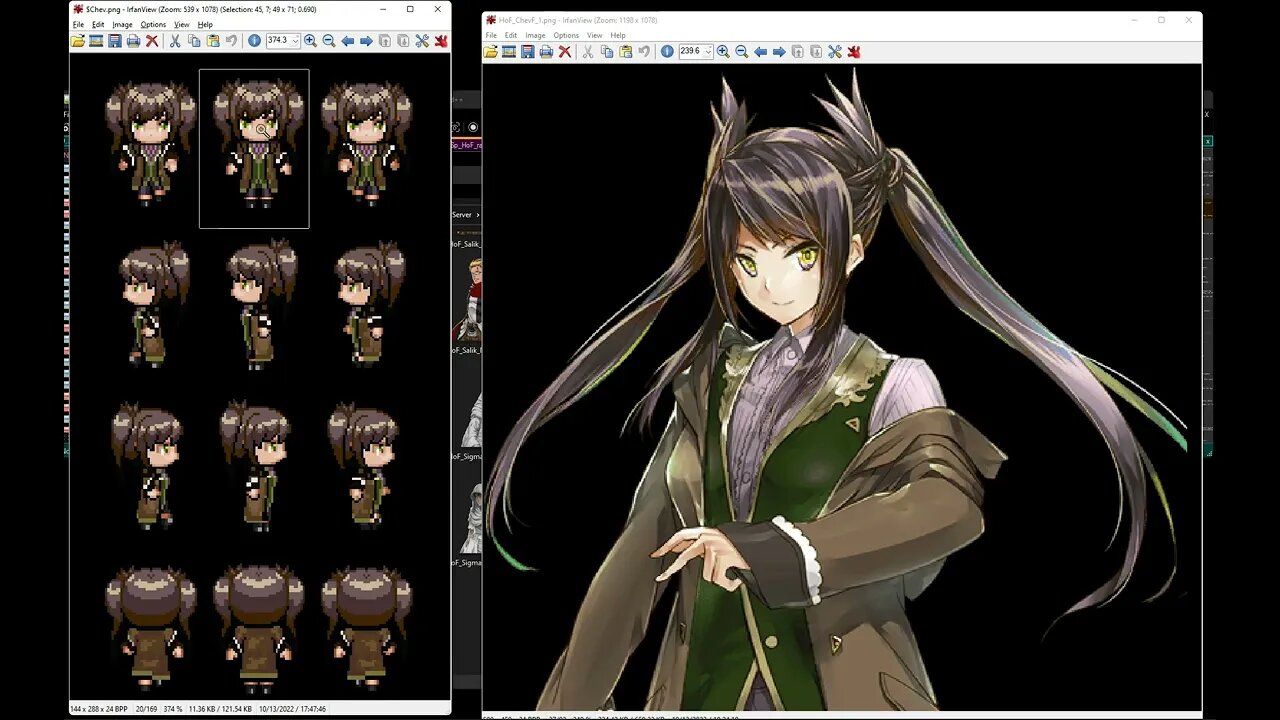Click Copy icon in HoF_ChevF_1.png window
The width and height of the screenshot is (1280, 720).
(607, 51)
